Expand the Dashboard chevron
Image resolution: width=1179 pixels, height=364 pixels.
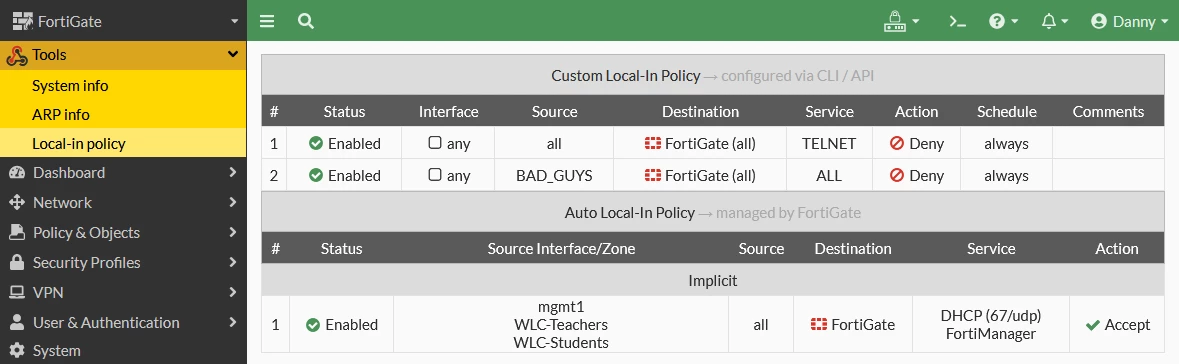point(232,172)
